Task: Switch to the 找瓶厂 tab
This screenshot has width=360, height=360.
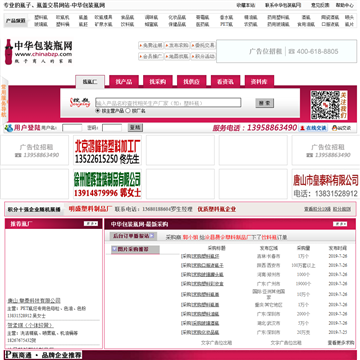Action: tap(90, 82)
